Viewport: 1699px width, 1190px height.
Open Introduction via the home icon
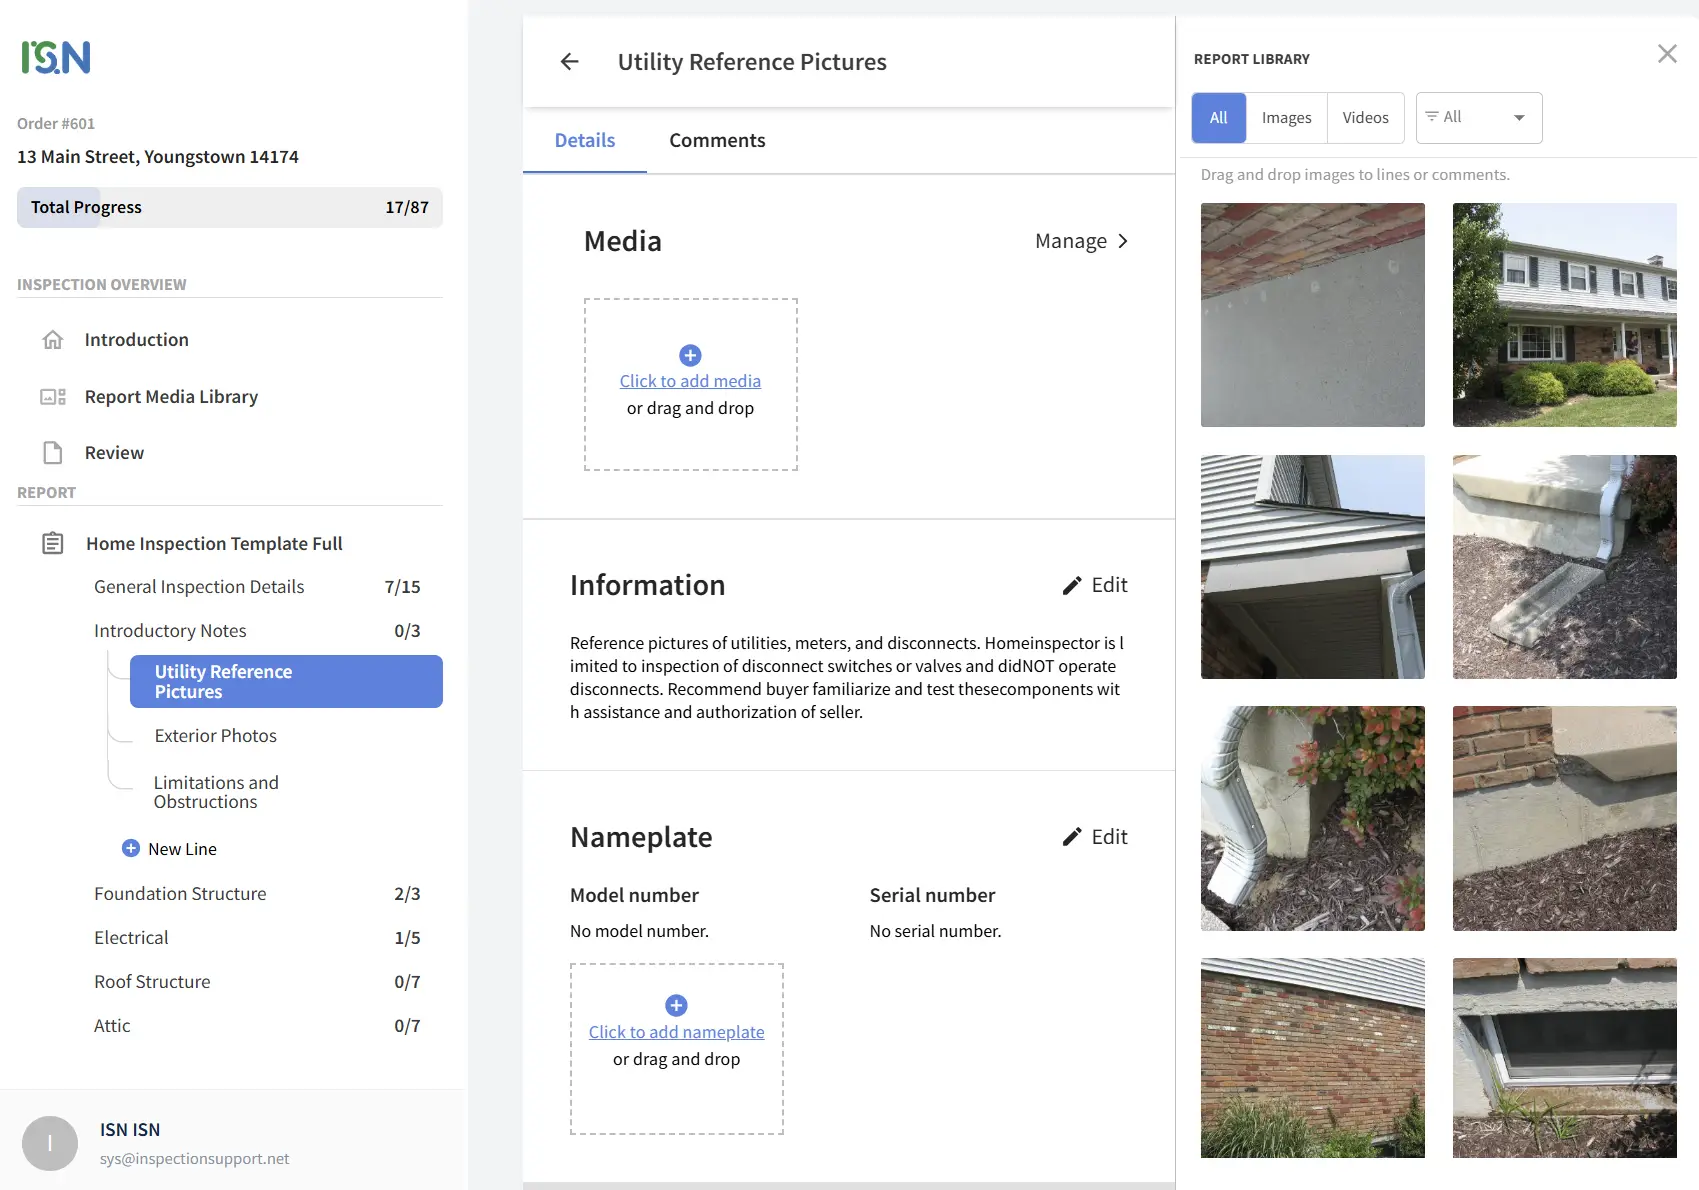point(53,340)
